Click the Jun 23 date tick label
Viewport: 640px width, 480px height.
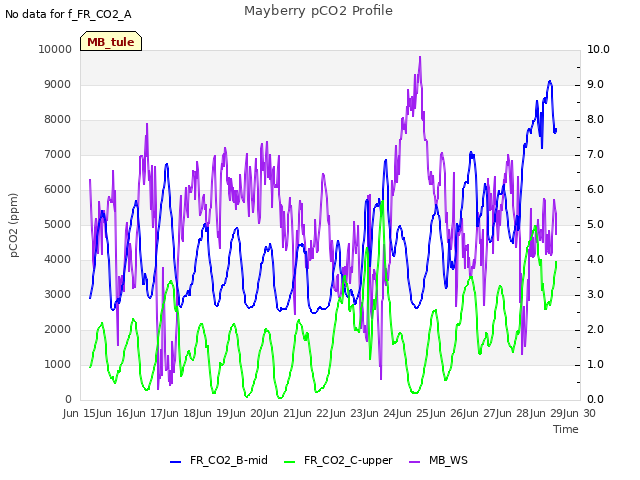click(347, 413)
